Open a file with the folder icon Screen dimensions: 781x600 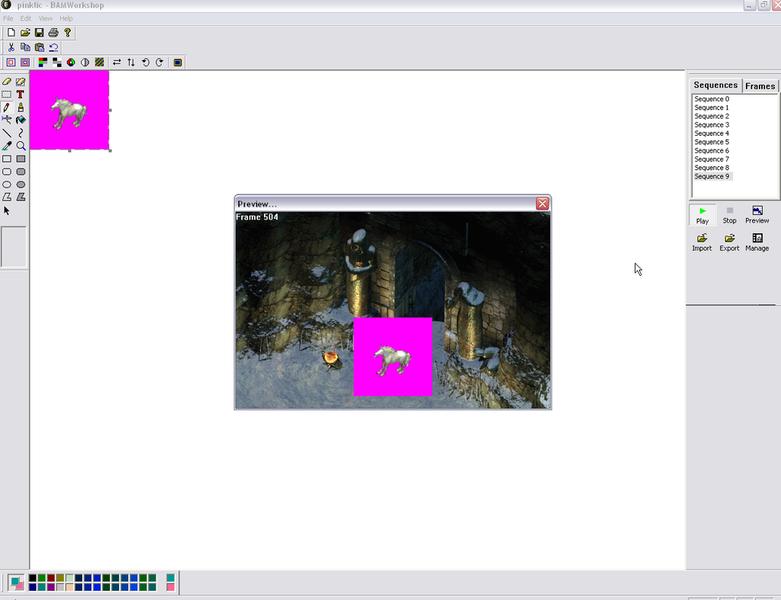pyautogui.click(x=25, y=33)
